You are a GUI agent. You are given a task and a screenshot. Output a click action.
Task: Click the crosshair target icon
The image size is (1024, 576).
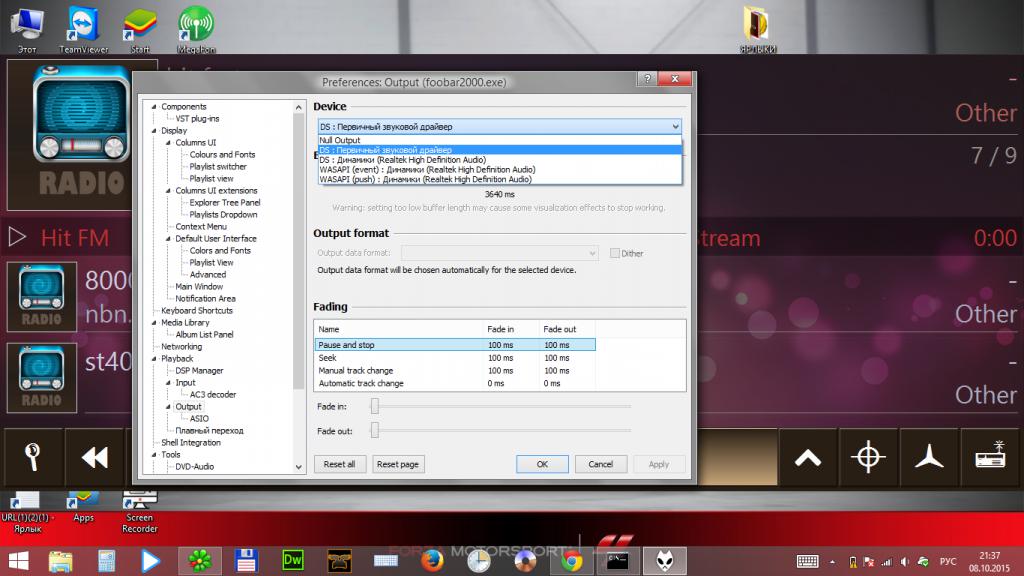[868, 458]
